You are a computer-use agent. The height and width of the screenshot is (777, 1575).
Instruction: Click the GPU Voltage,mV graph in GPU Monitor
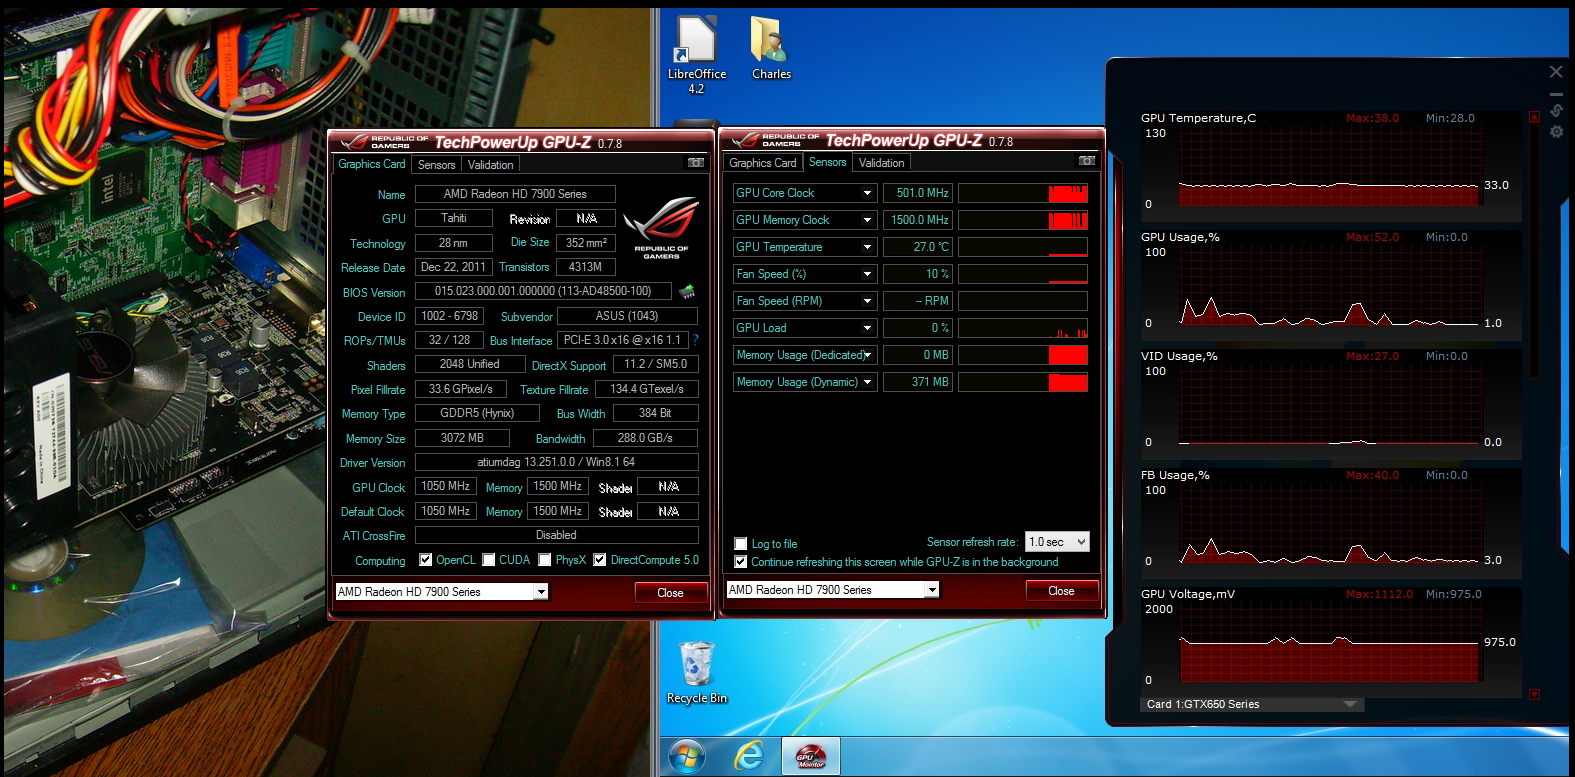coord(1329,642)
